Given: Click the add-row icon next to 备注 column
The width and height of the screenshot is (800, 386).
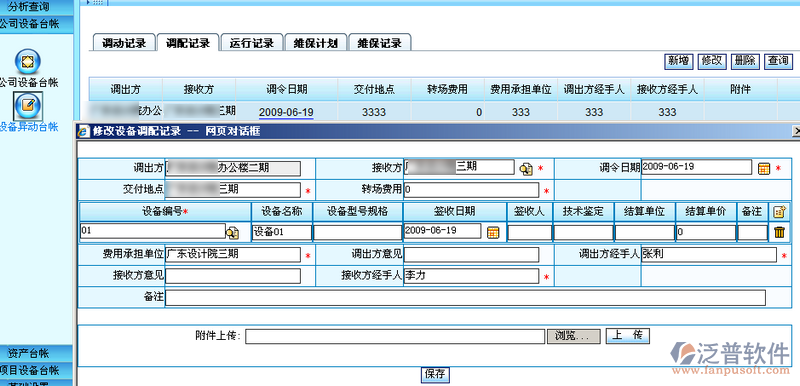Looking at the screenshot, I should click(x=779, y=211).
